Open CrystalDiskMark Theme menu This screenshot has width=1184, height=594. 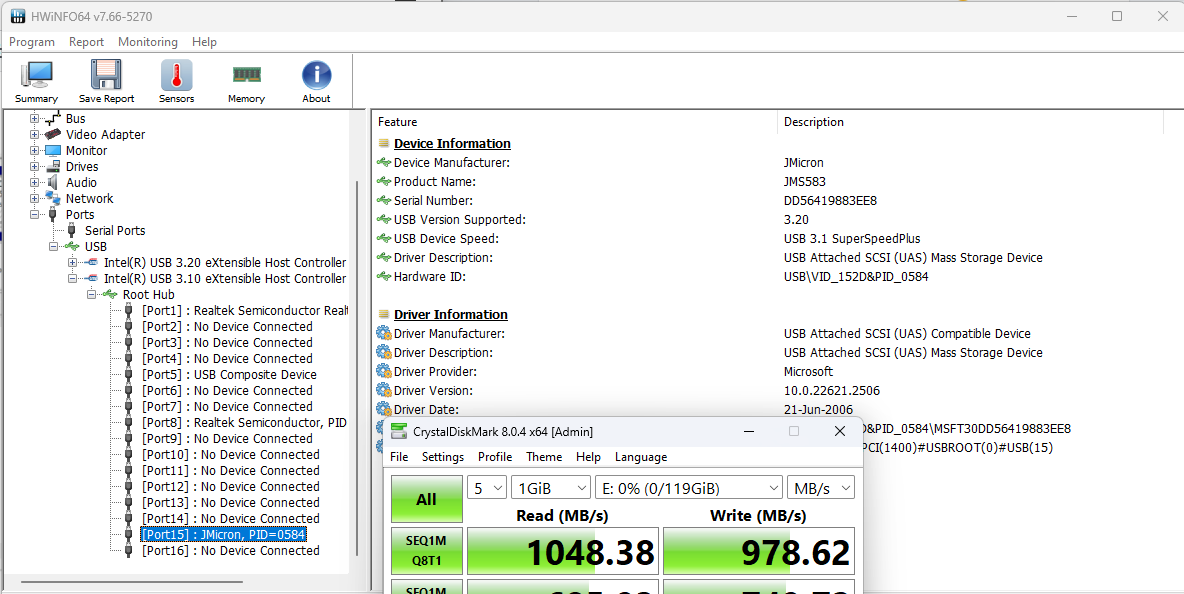click(544, 457)
